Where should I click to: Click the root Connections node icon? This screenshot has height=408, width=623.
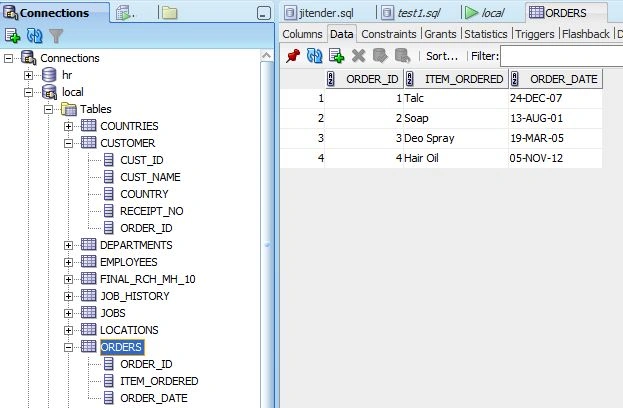coord(29,58)
